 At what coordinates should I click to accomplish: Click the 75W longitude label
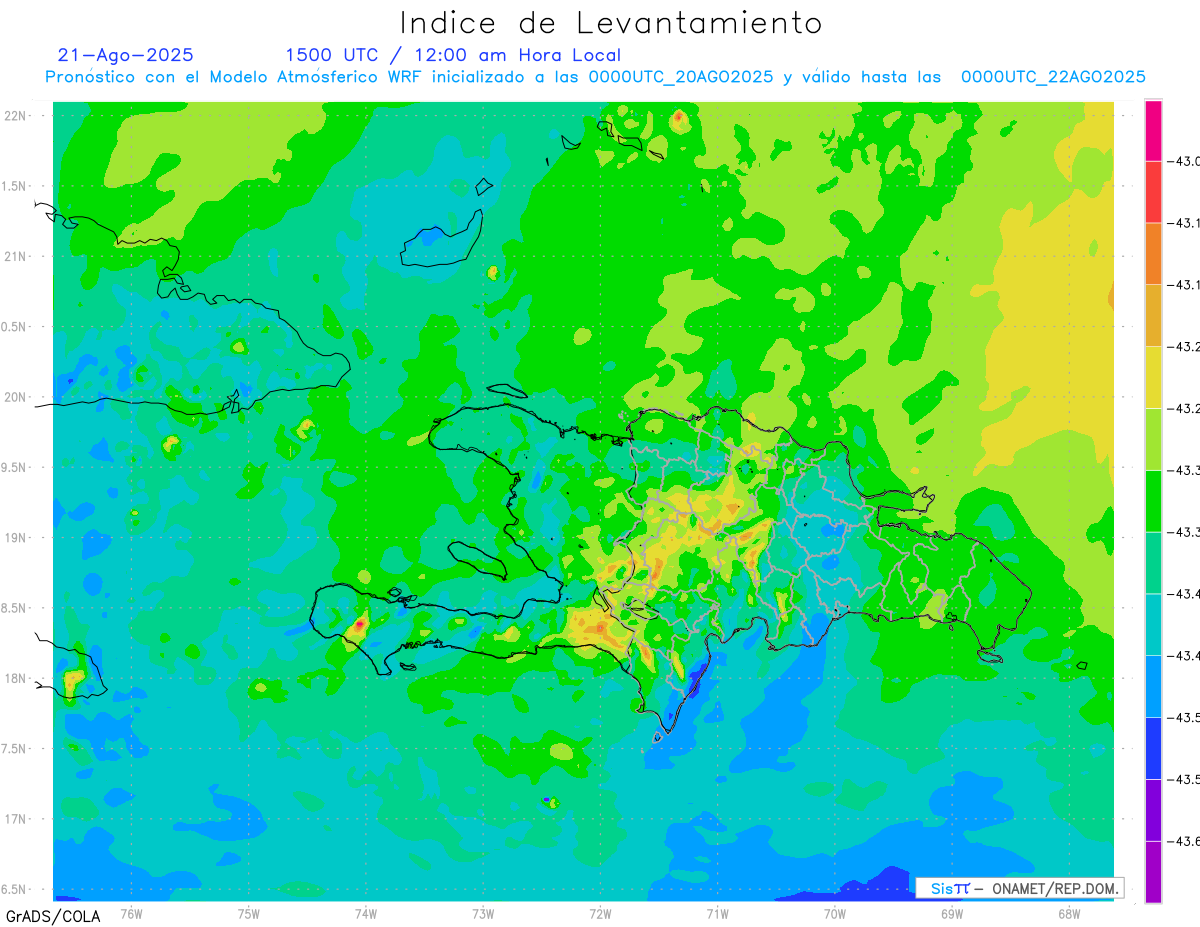coord(249,913)
